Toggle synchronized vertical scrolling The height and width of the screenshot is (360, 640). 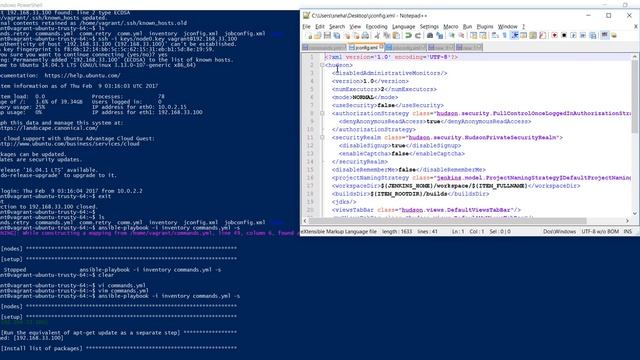click(473, 36)
